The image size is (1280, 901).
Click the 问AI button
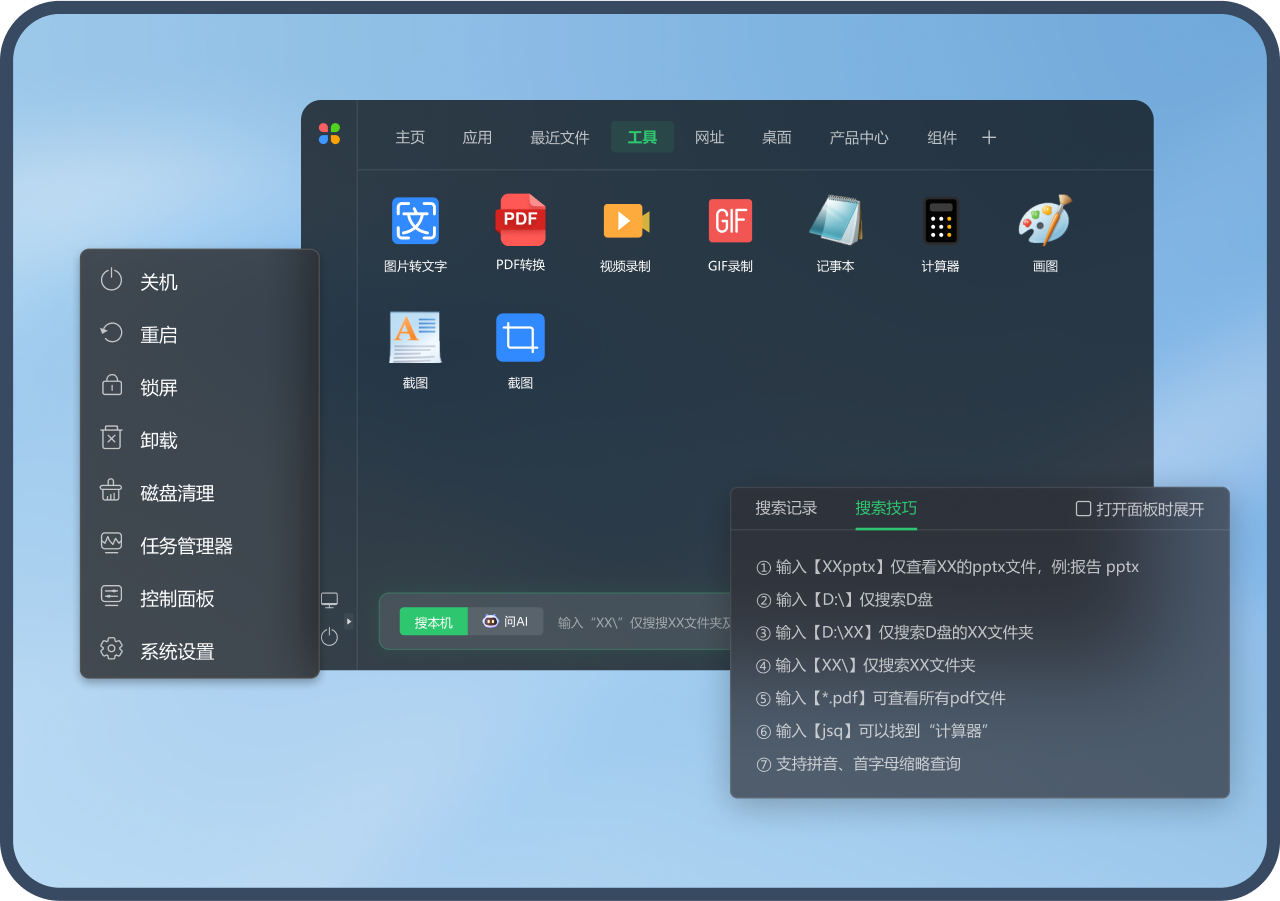coord(506,622)
